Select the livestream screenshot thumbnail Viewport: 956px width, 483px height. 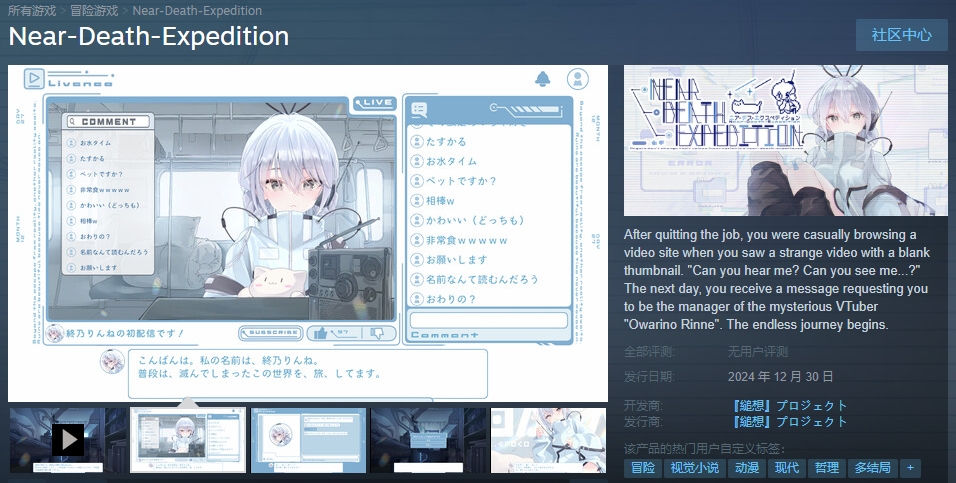188,440
